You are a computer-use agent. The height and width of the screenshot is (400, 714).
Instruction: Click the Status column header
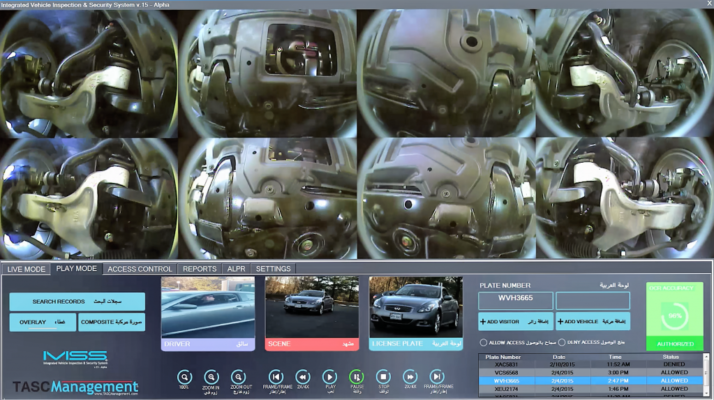(671, 357)
